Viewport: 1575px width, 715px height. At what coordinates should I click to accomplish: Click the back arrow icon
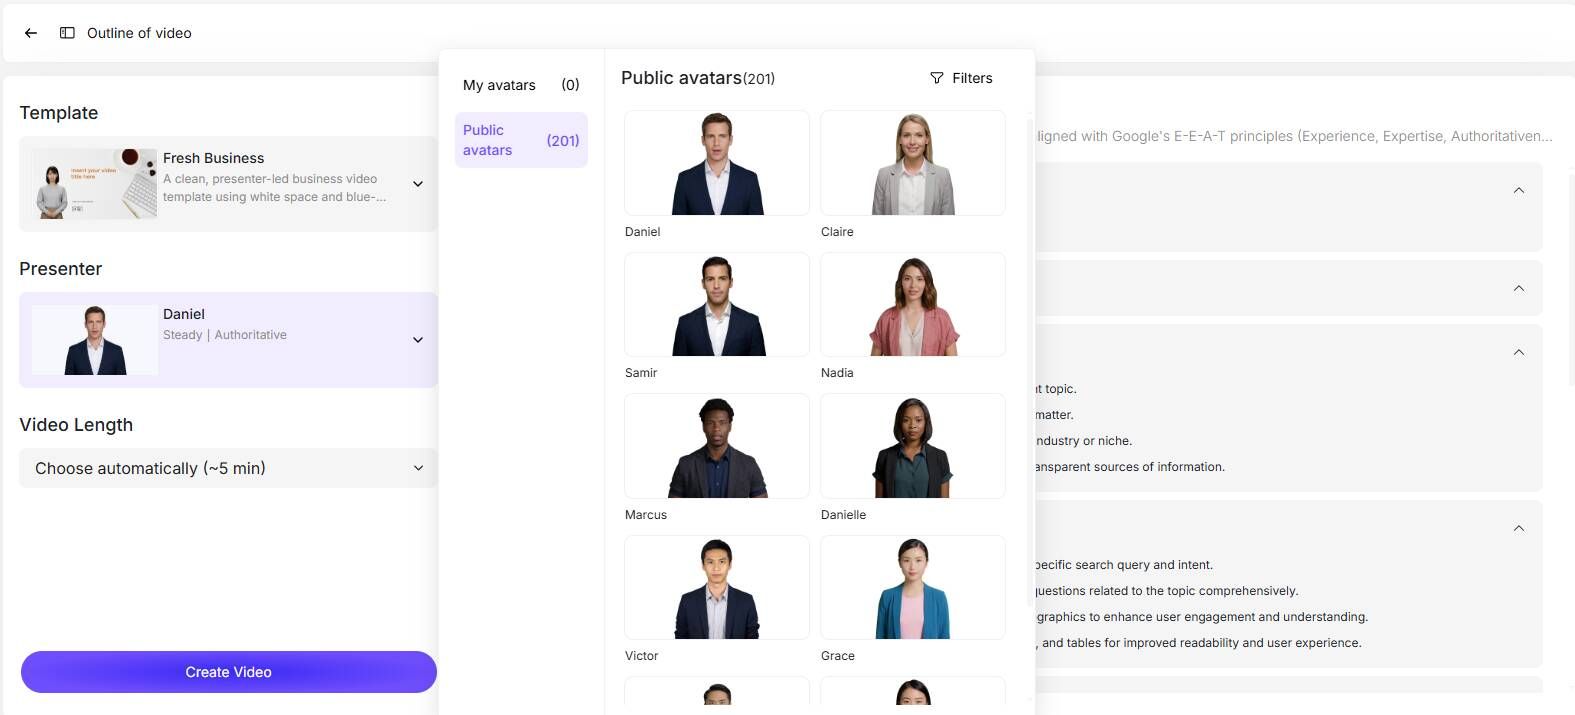pos(31,33)
